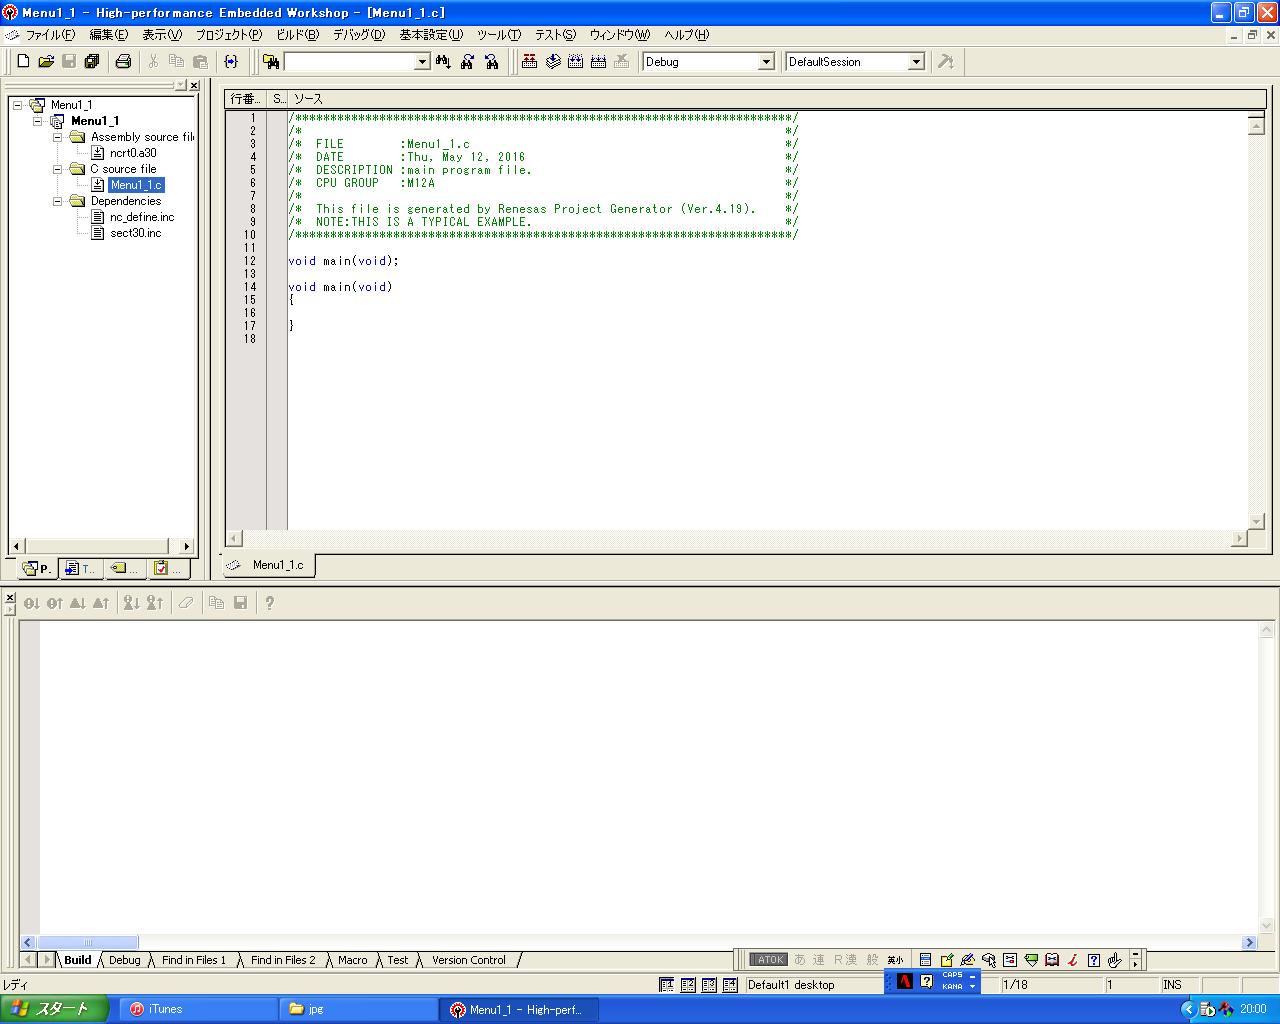The height and width of the screenshot is (1024, 1280).
Task: Switch to Find in Files 1 tab
Action: coord(194,960)
